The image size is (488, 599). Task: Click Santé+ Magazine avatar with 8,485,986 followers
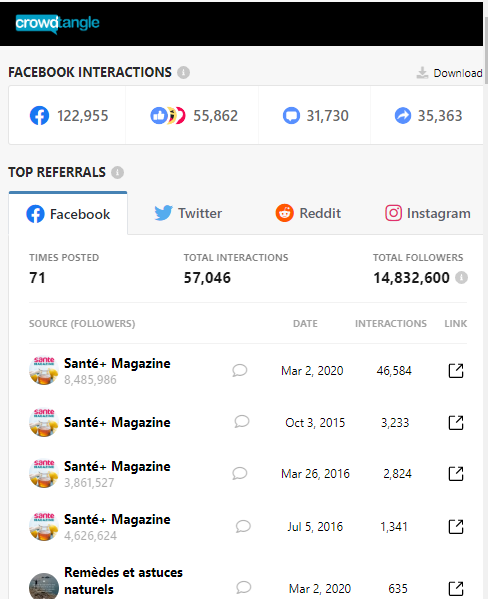[x=44, y=371]
